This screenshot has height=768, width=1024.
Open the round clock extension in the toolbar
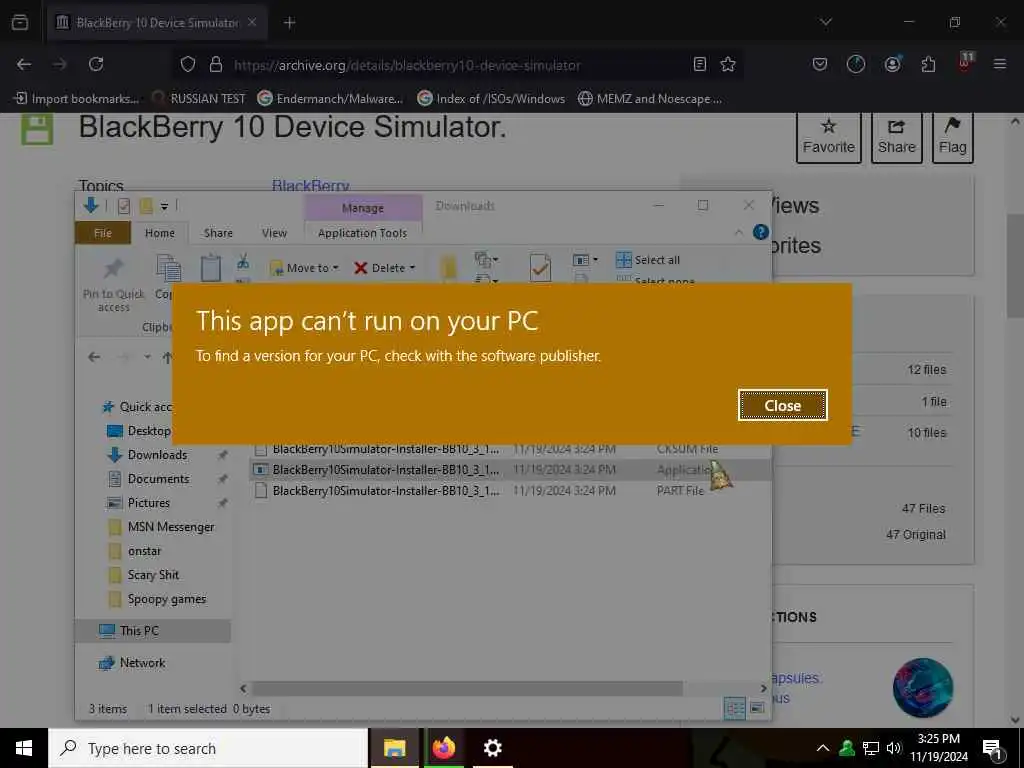click(x=856, y=64)
